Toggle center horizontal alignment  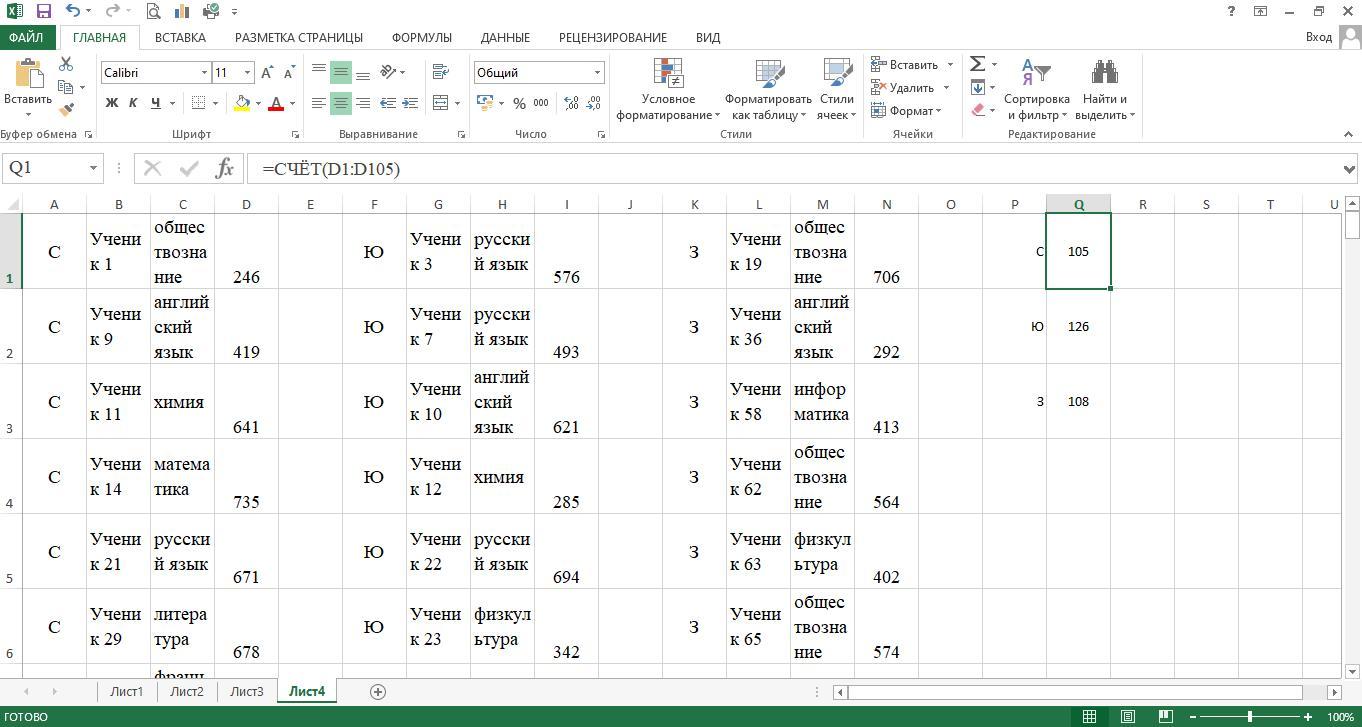(x=341, y=103)
